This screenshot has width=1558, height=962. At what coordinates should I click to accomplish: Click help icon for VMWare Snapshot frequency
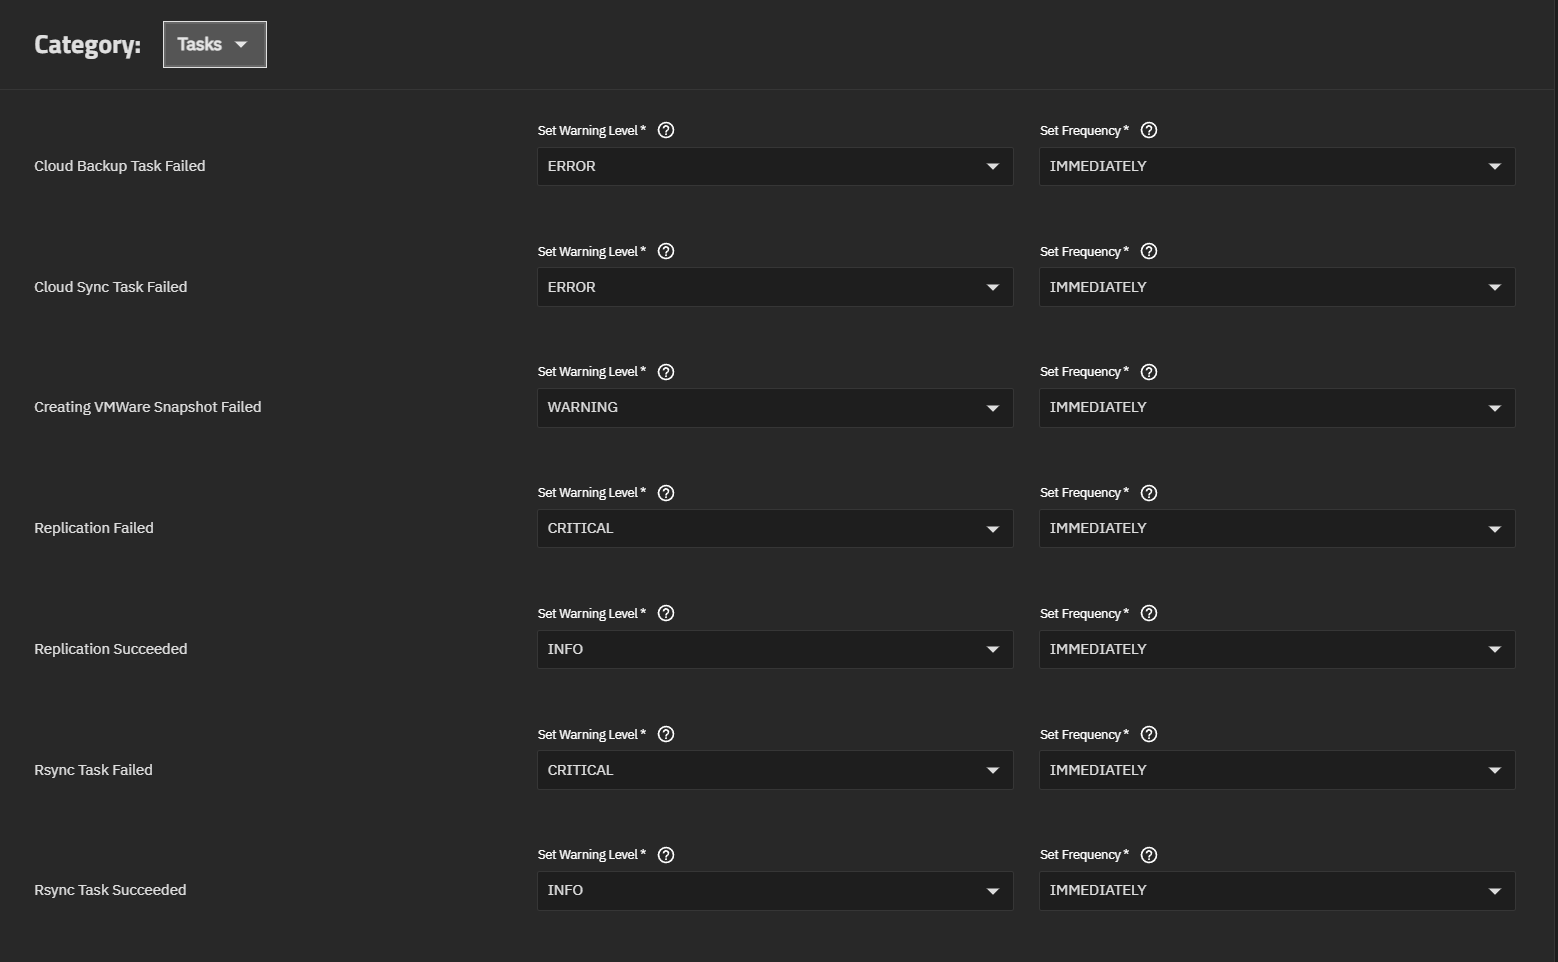(1149, 372)
